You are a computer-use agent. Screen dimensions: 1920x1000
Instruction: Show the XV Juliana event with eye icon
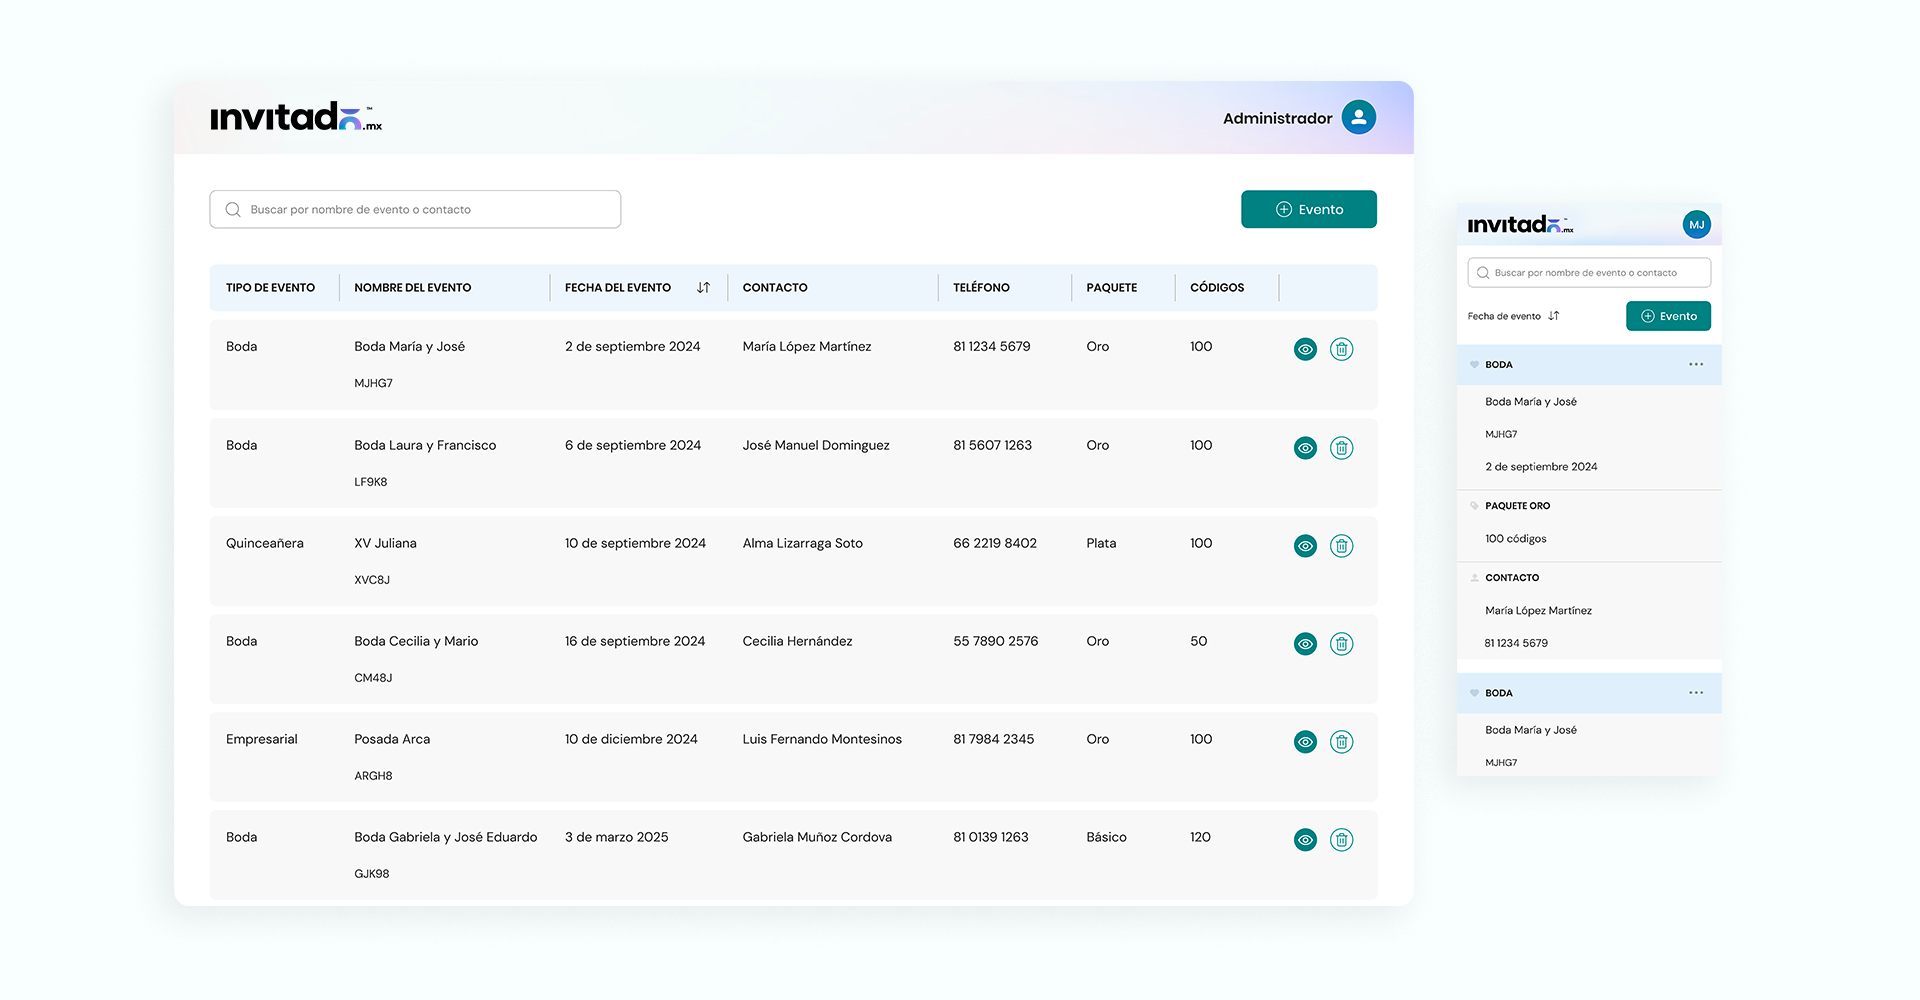pos(1305,546)
